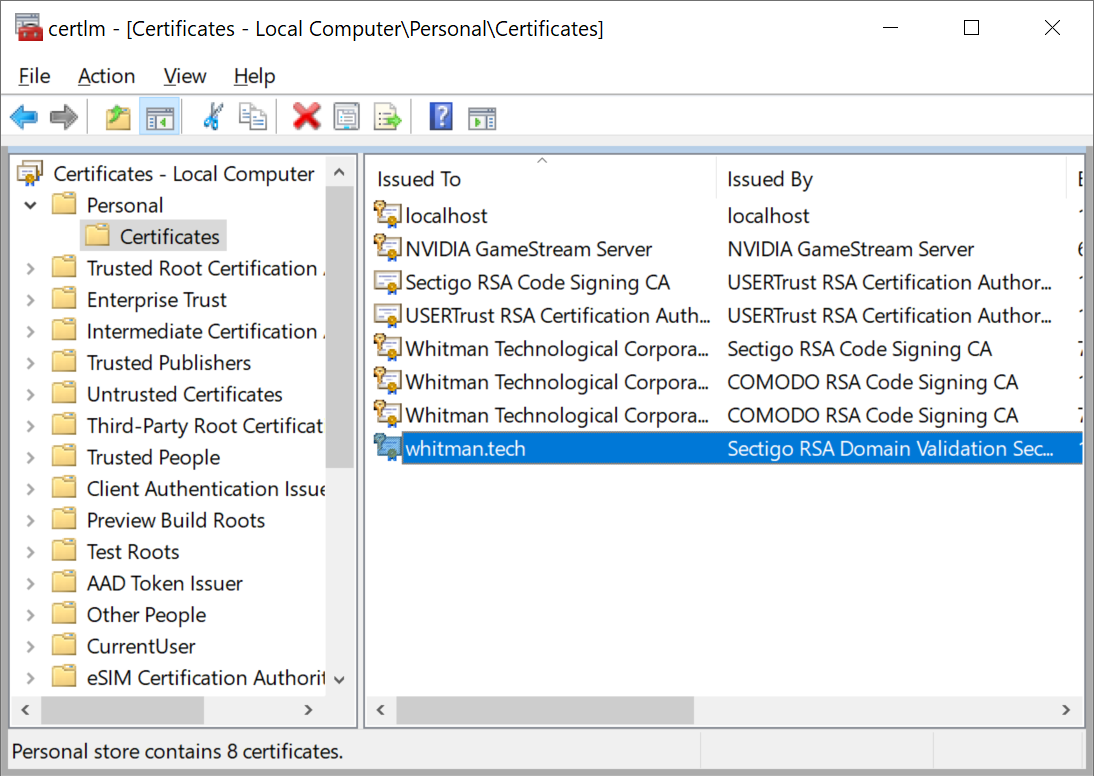
Task: Click tree pane scroll down arrow
Action: 339,680
